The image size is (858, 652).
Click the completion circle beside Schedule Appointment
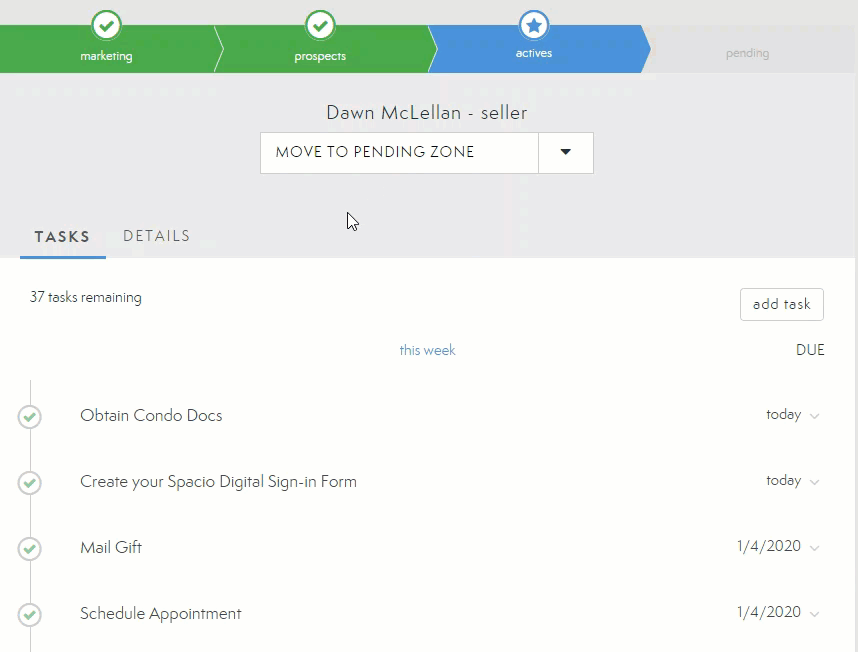29,614
